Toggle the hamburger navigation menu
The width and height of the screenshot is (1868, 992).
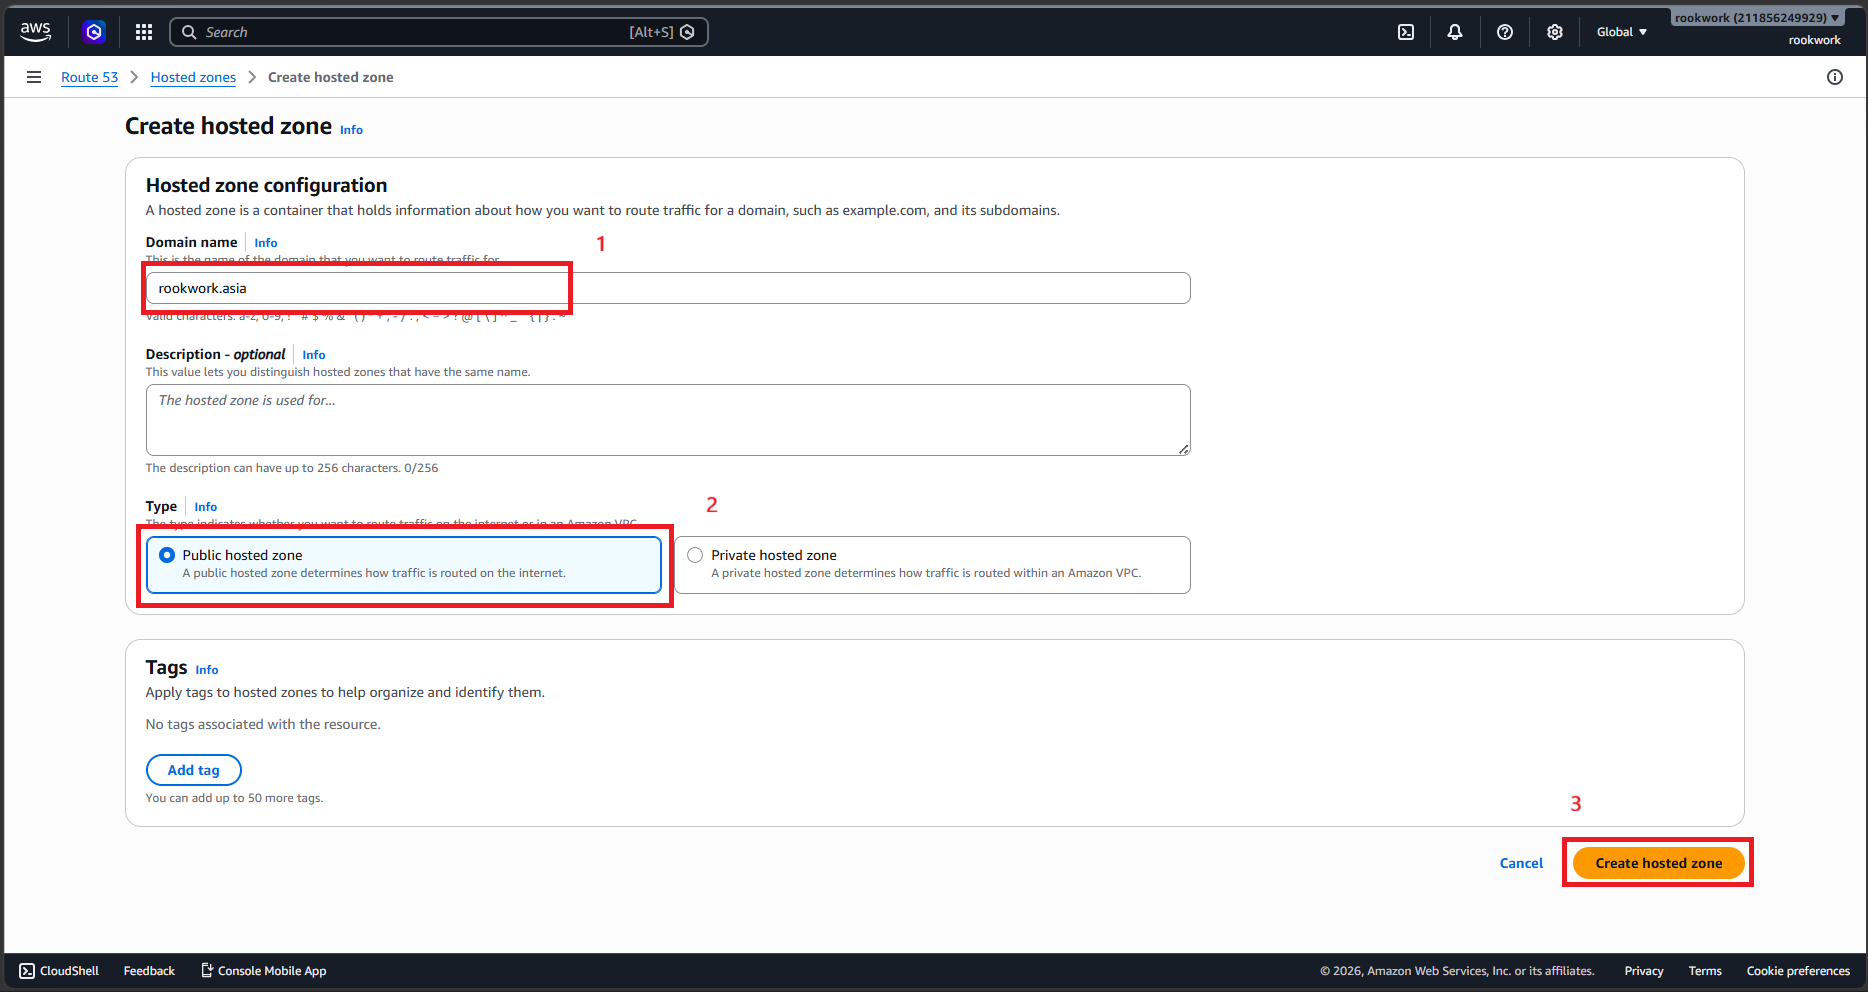click(34, 77)
